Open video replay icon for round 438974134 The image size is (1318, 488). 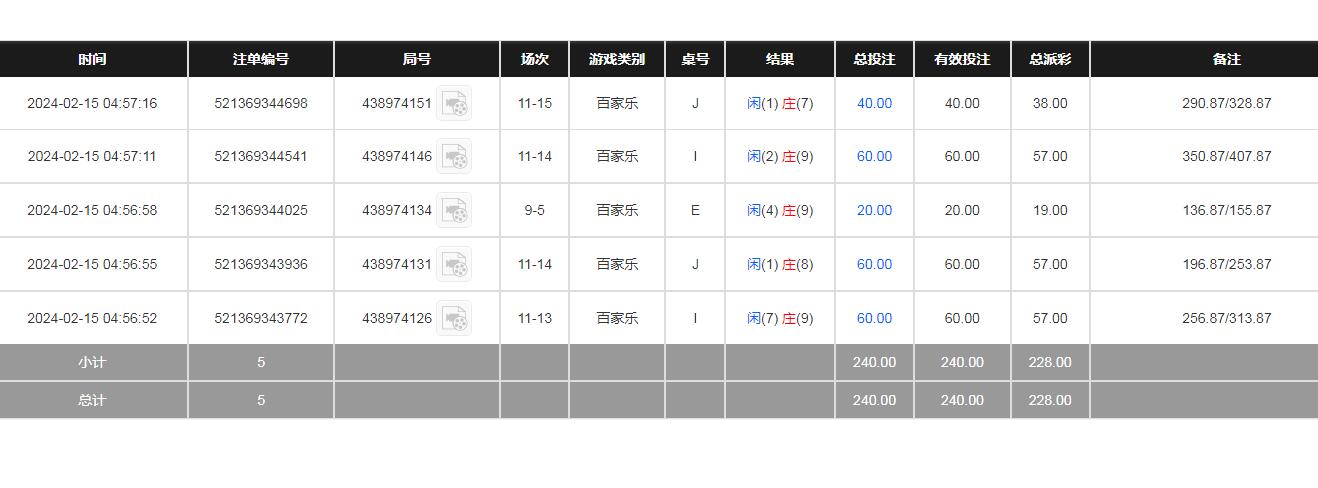454,210
